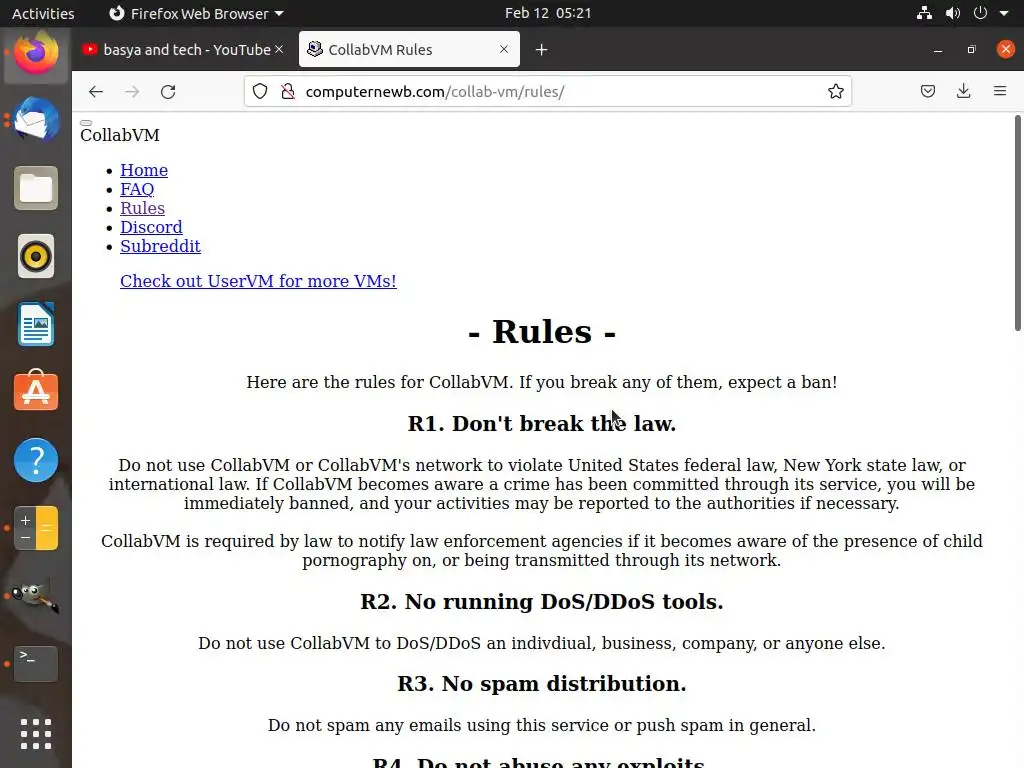The width and height of the screenshot is (1024, 768).
Task: Reload the current page
Action: 168,91
